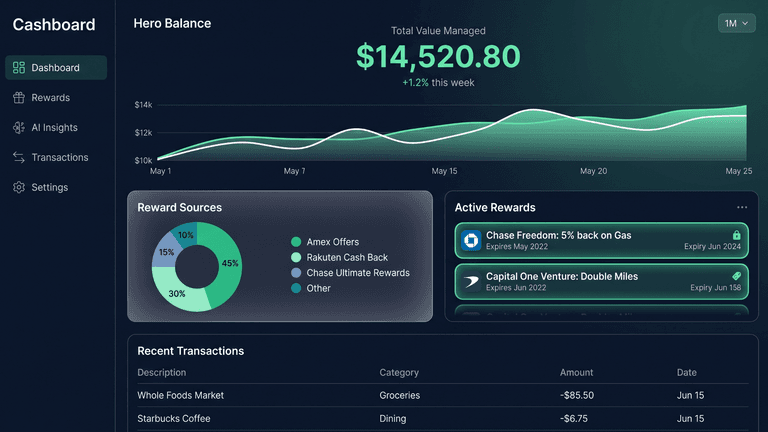
Task: Open the Dashboard menu item
Action: [56, 68]
